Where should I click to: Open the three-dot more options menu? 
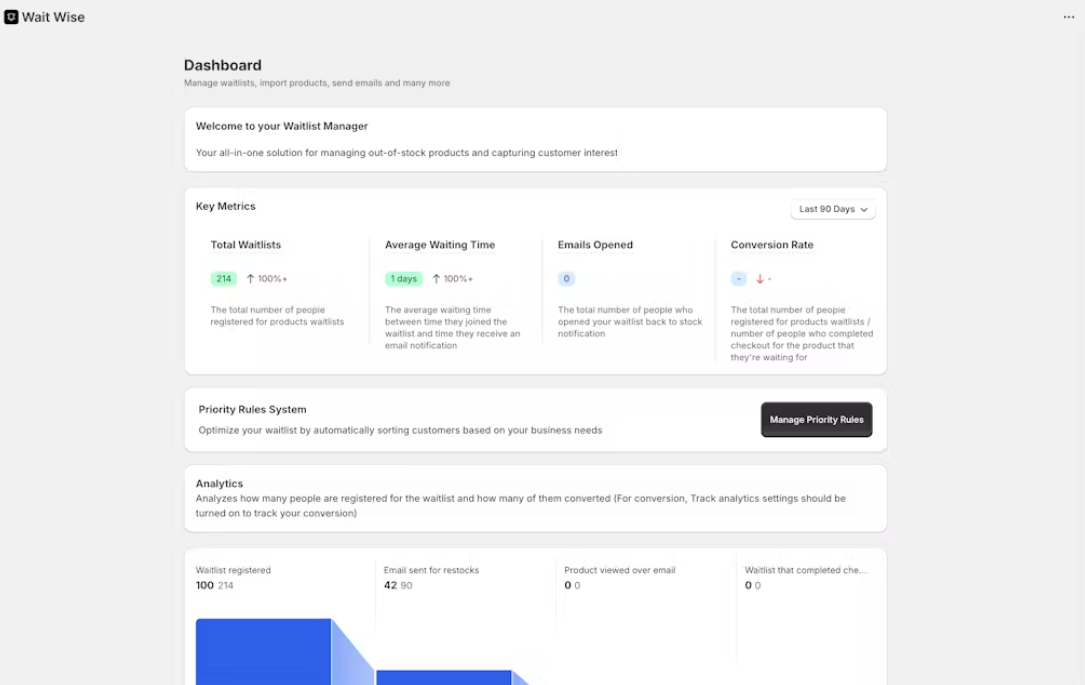click(1068, 17)
